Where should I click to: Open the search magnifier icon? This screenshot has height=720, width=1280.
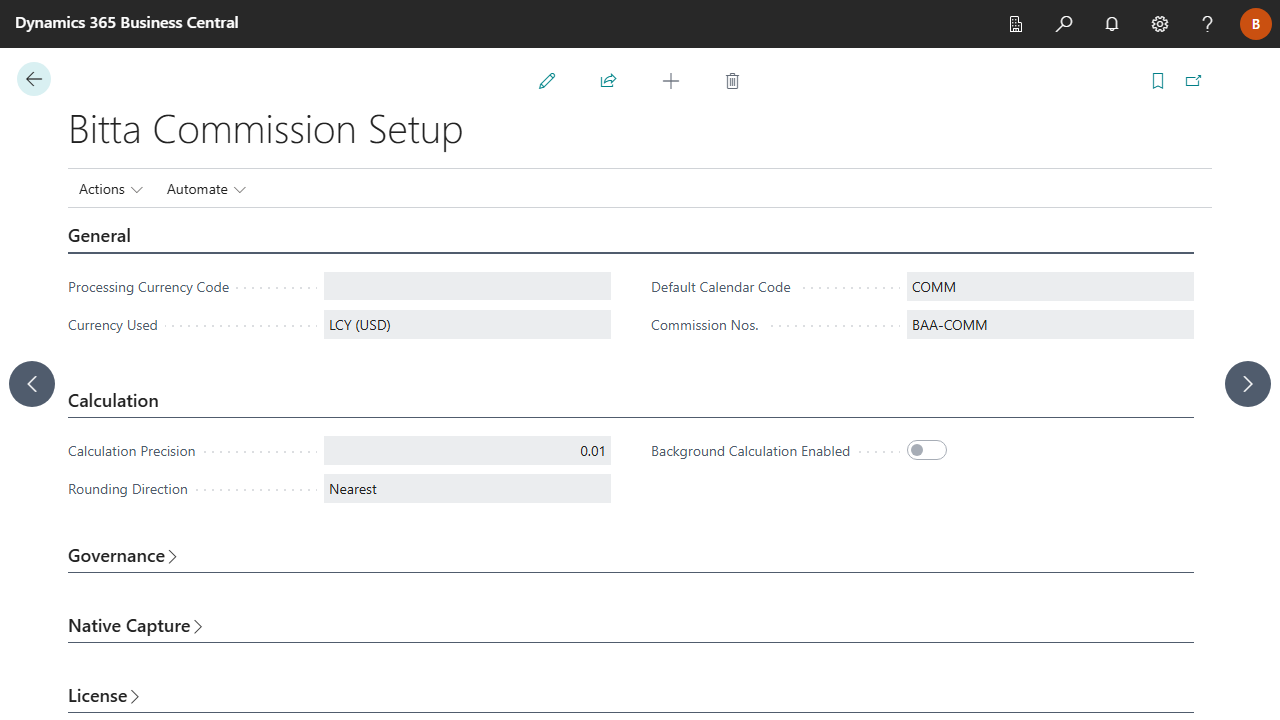(x=1064, y=24)
